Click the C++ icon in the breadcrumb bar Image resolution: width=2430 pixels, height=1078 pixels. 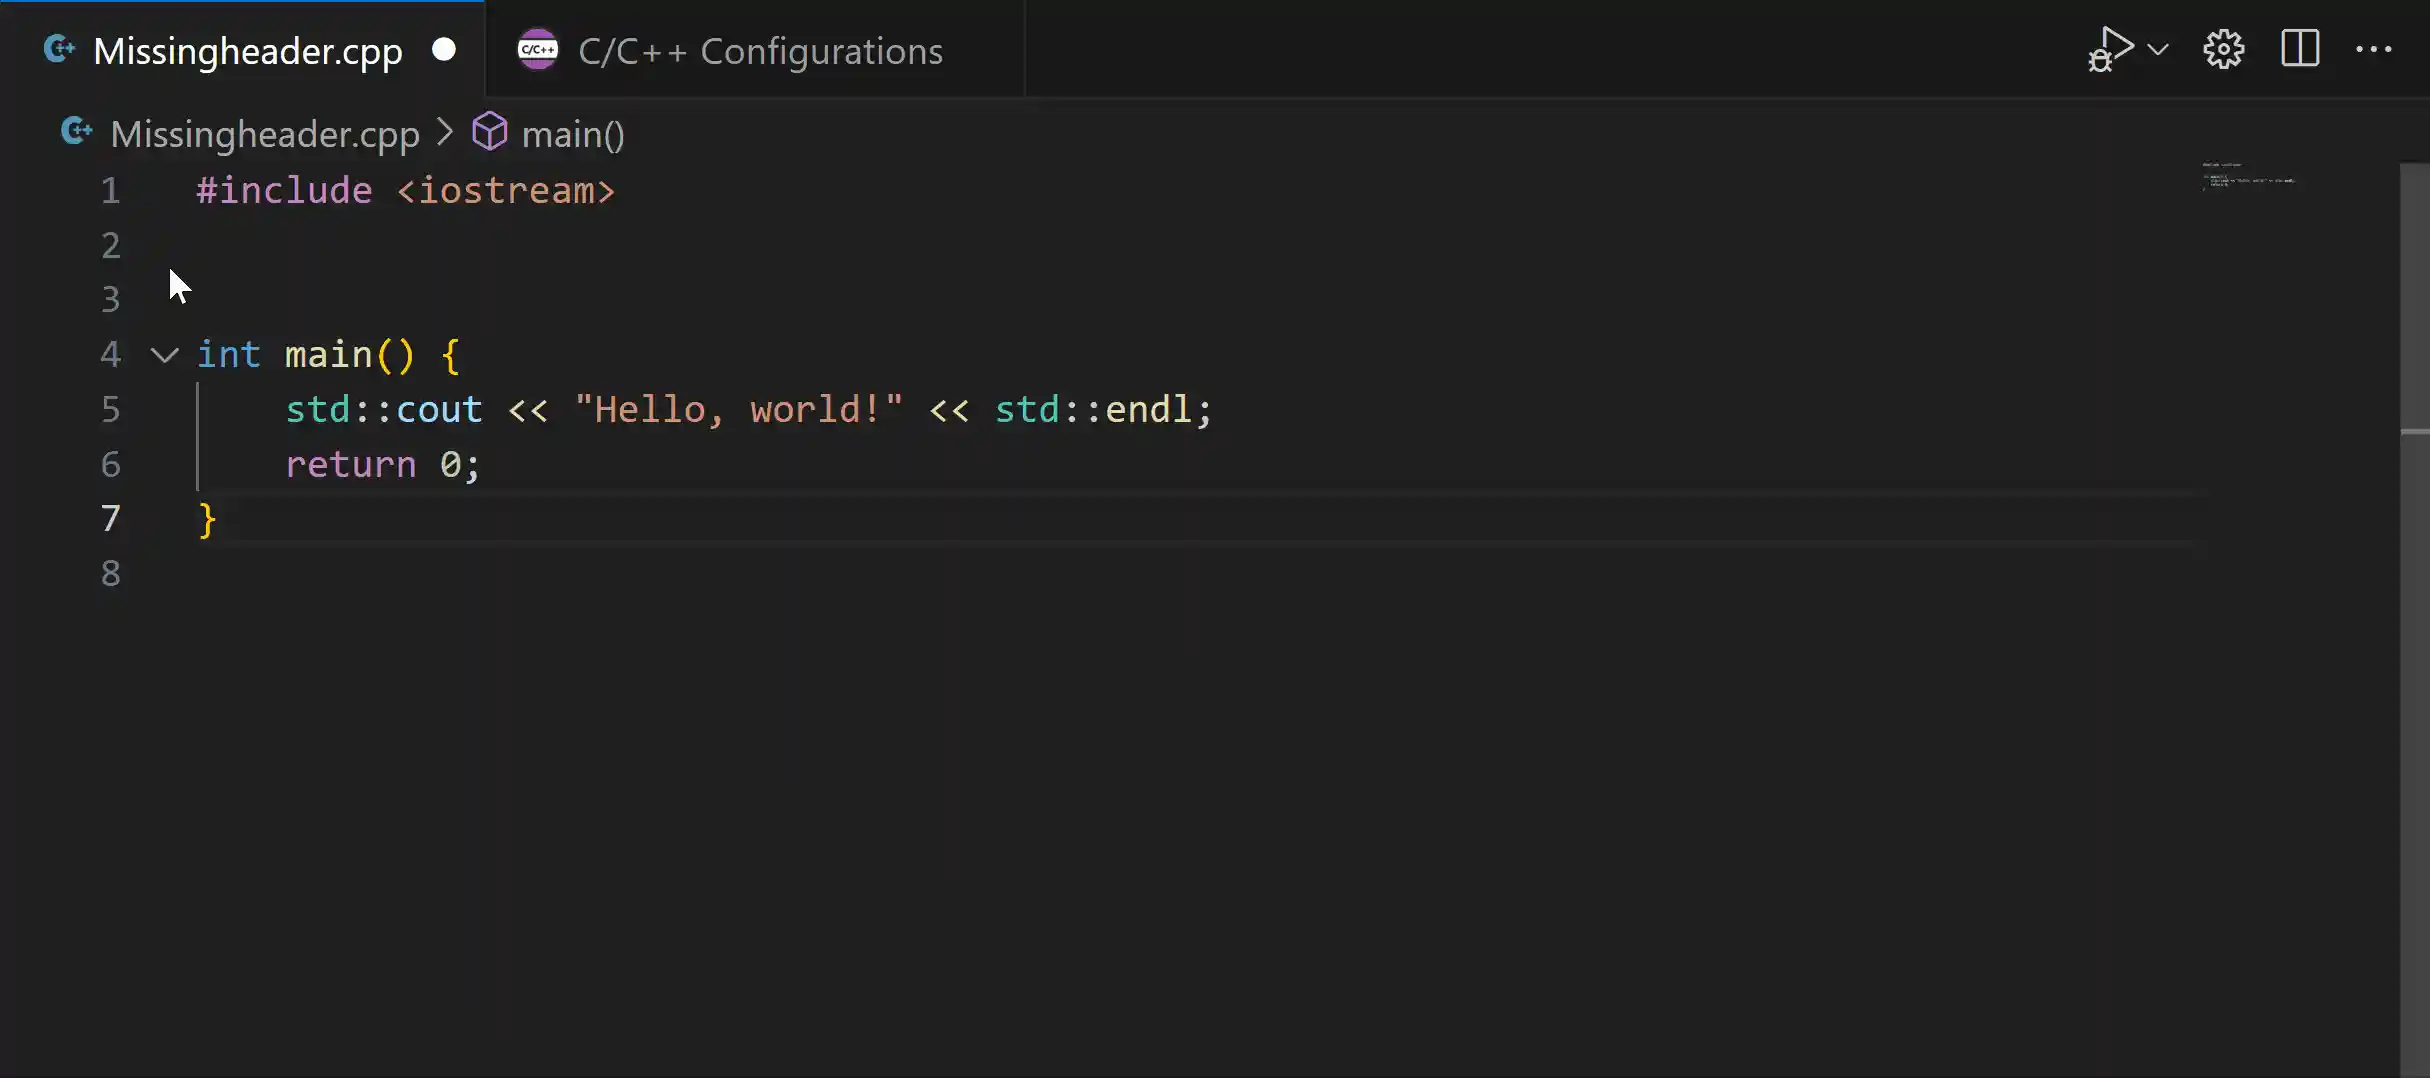coord(75,131)
